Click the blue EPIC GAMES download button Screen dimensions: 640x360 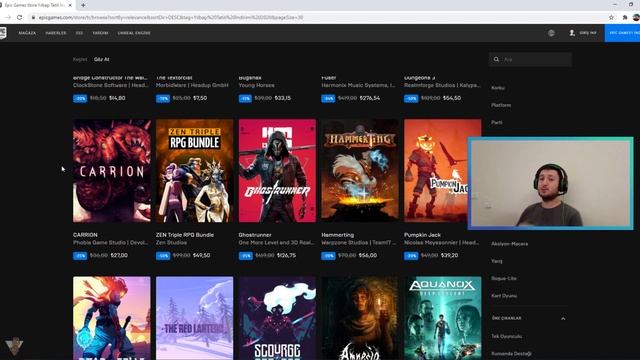click(622, 33)
